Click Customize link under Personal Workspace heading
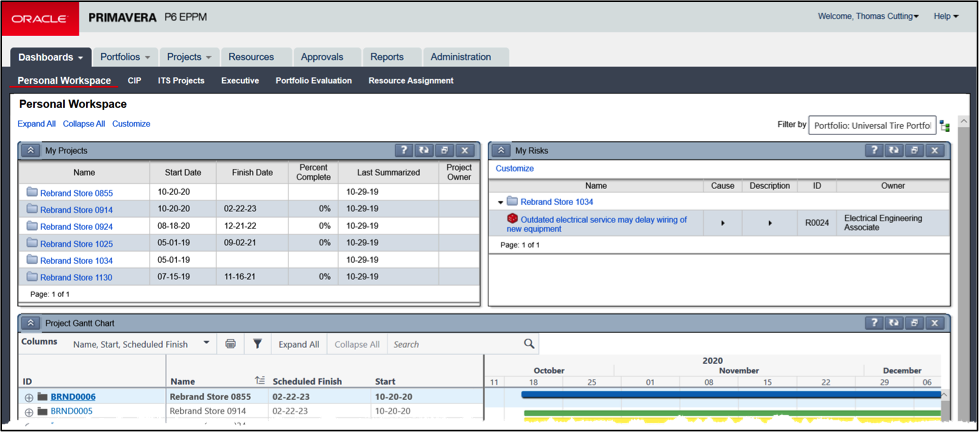This screenshot has width=979, height=432. click(x=131, y=124)
